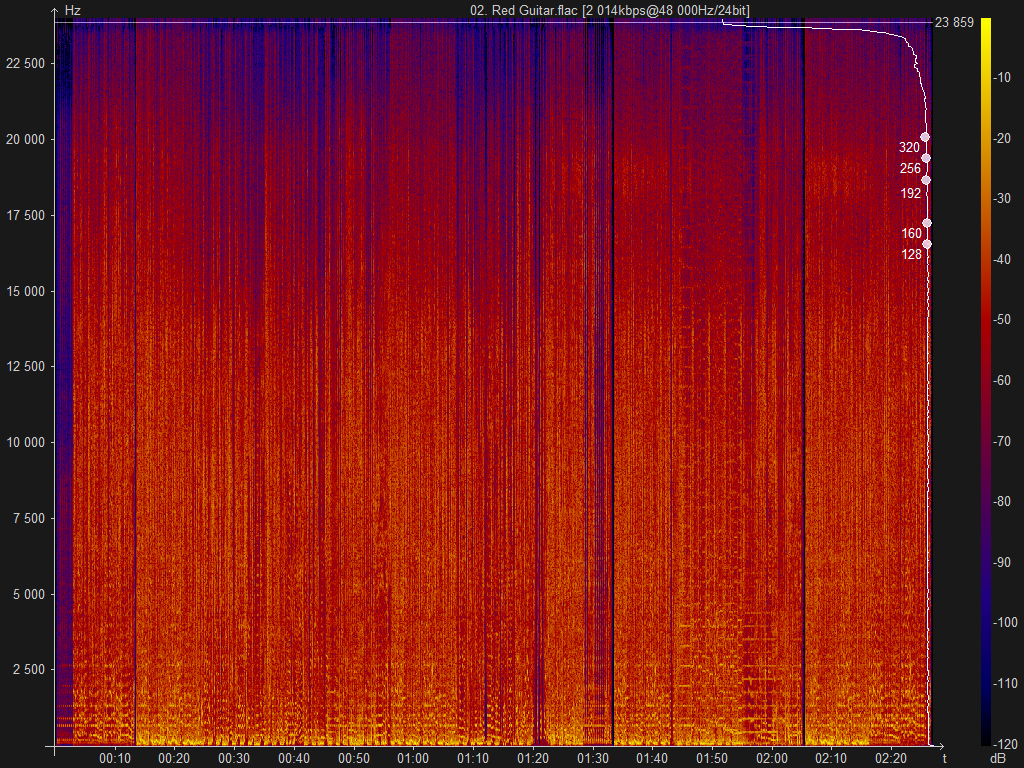Screen dimensions: 1024x768
Task: Click the 12 500 frequency axis label
Action: pyautogui.click(x=26, y=367)
